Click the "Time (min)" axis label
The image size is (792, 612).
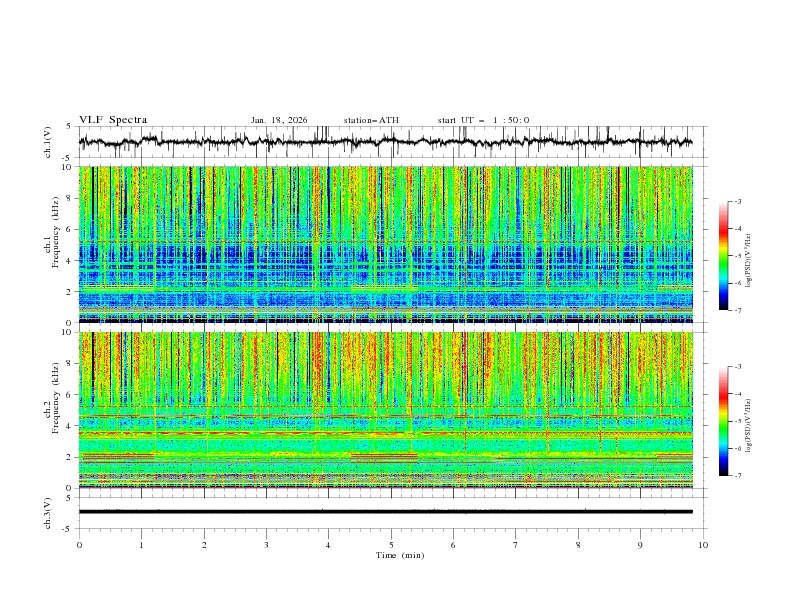pyautogui.click(x=400, y=555)
